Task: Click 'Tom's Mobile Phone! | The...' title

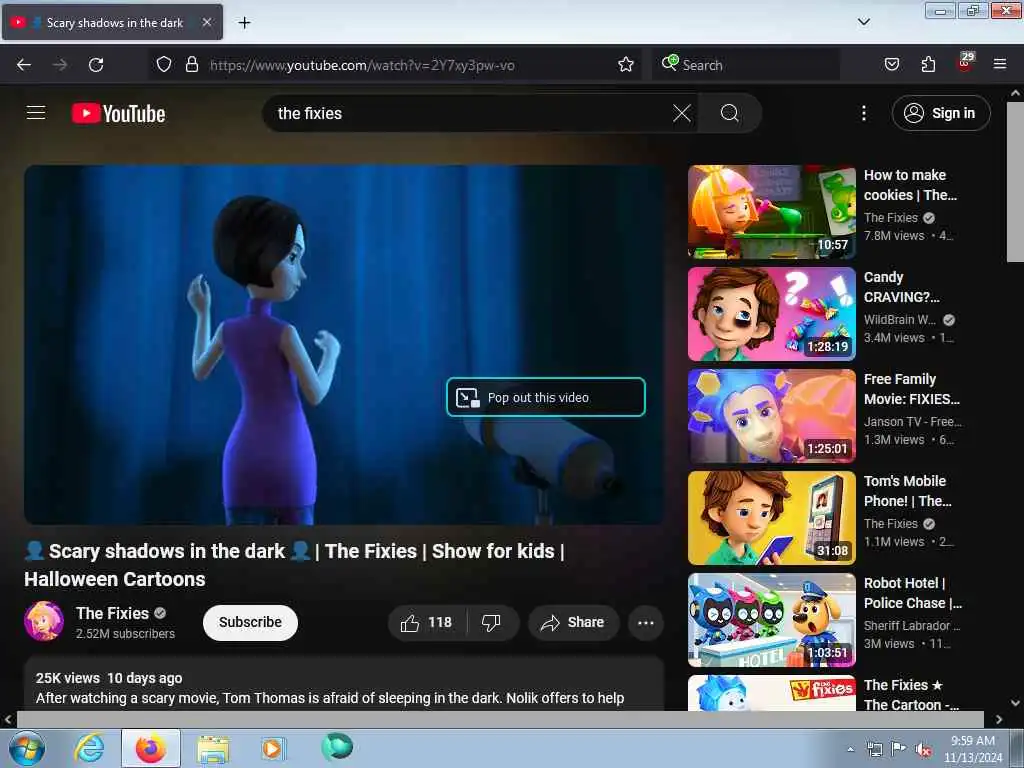Action: click(908, 490)
